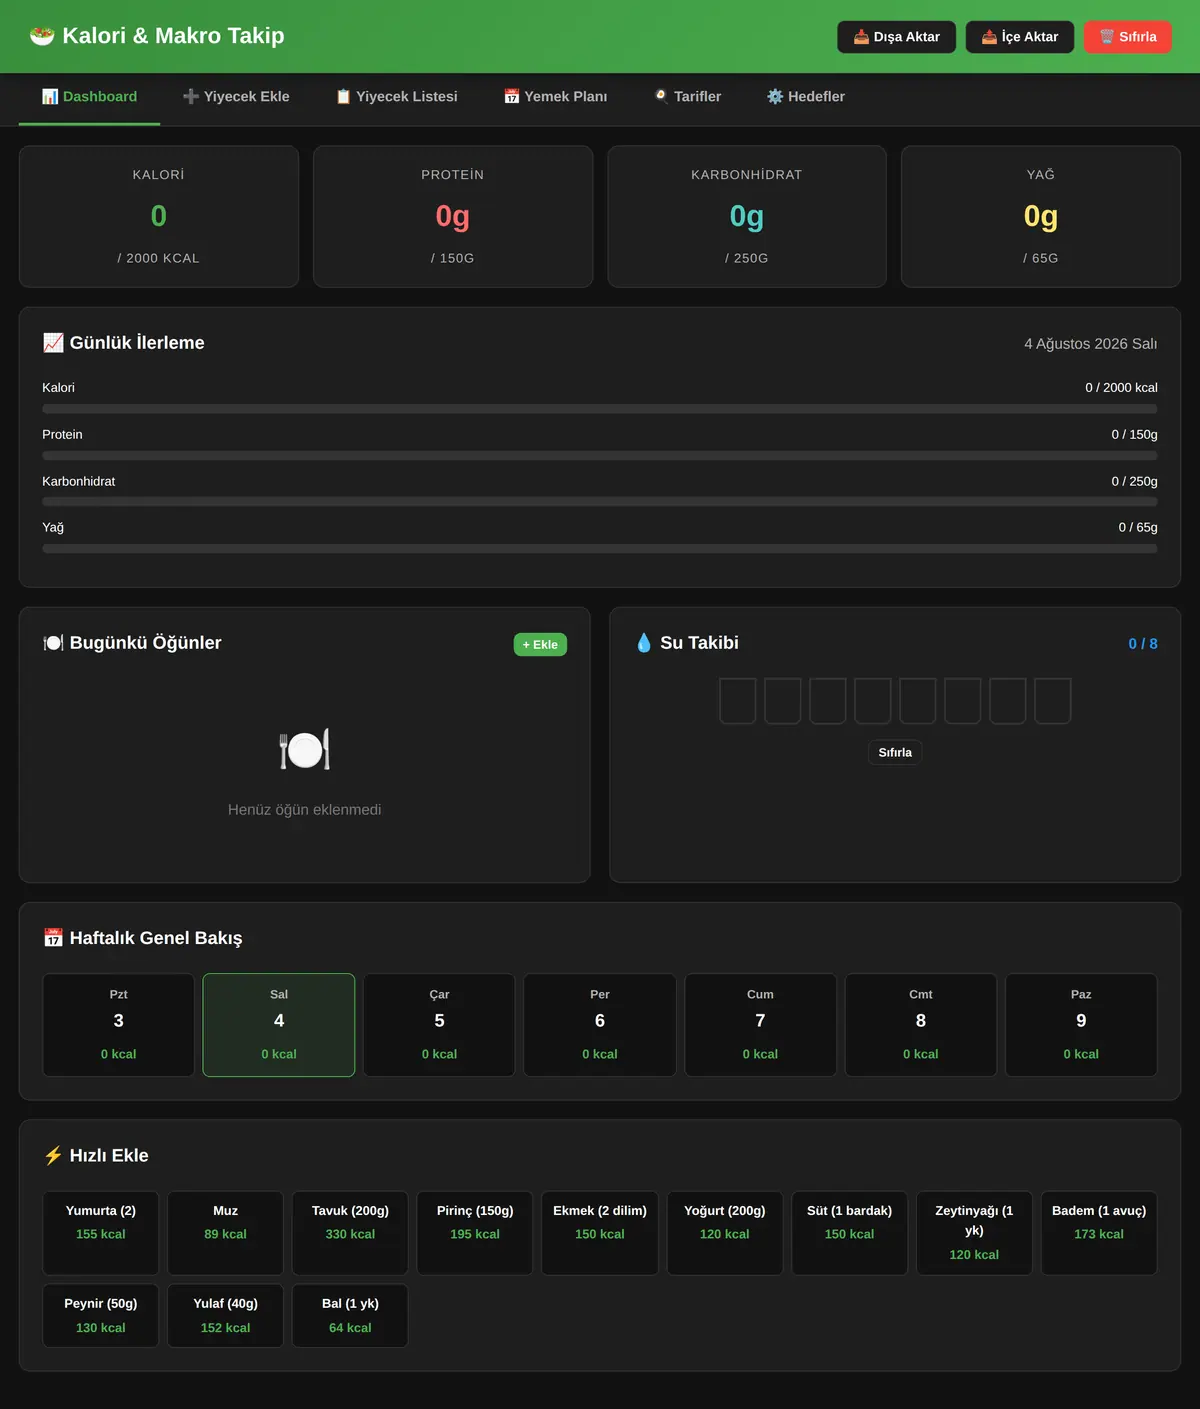Quick add Yoğurt (200g)
The image size is (1200, 1409).
[x=725, y=1233]
